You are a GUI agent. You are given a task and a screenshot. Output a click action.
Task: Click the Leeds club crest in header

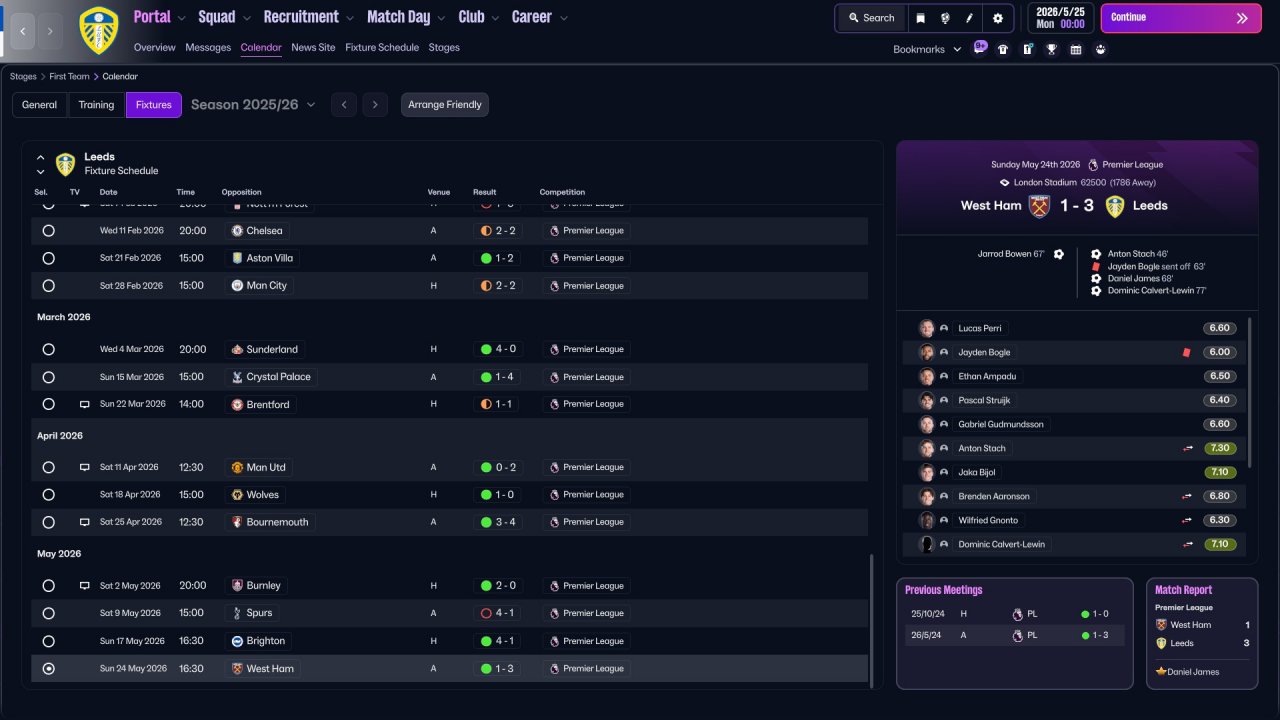point(98,30)
